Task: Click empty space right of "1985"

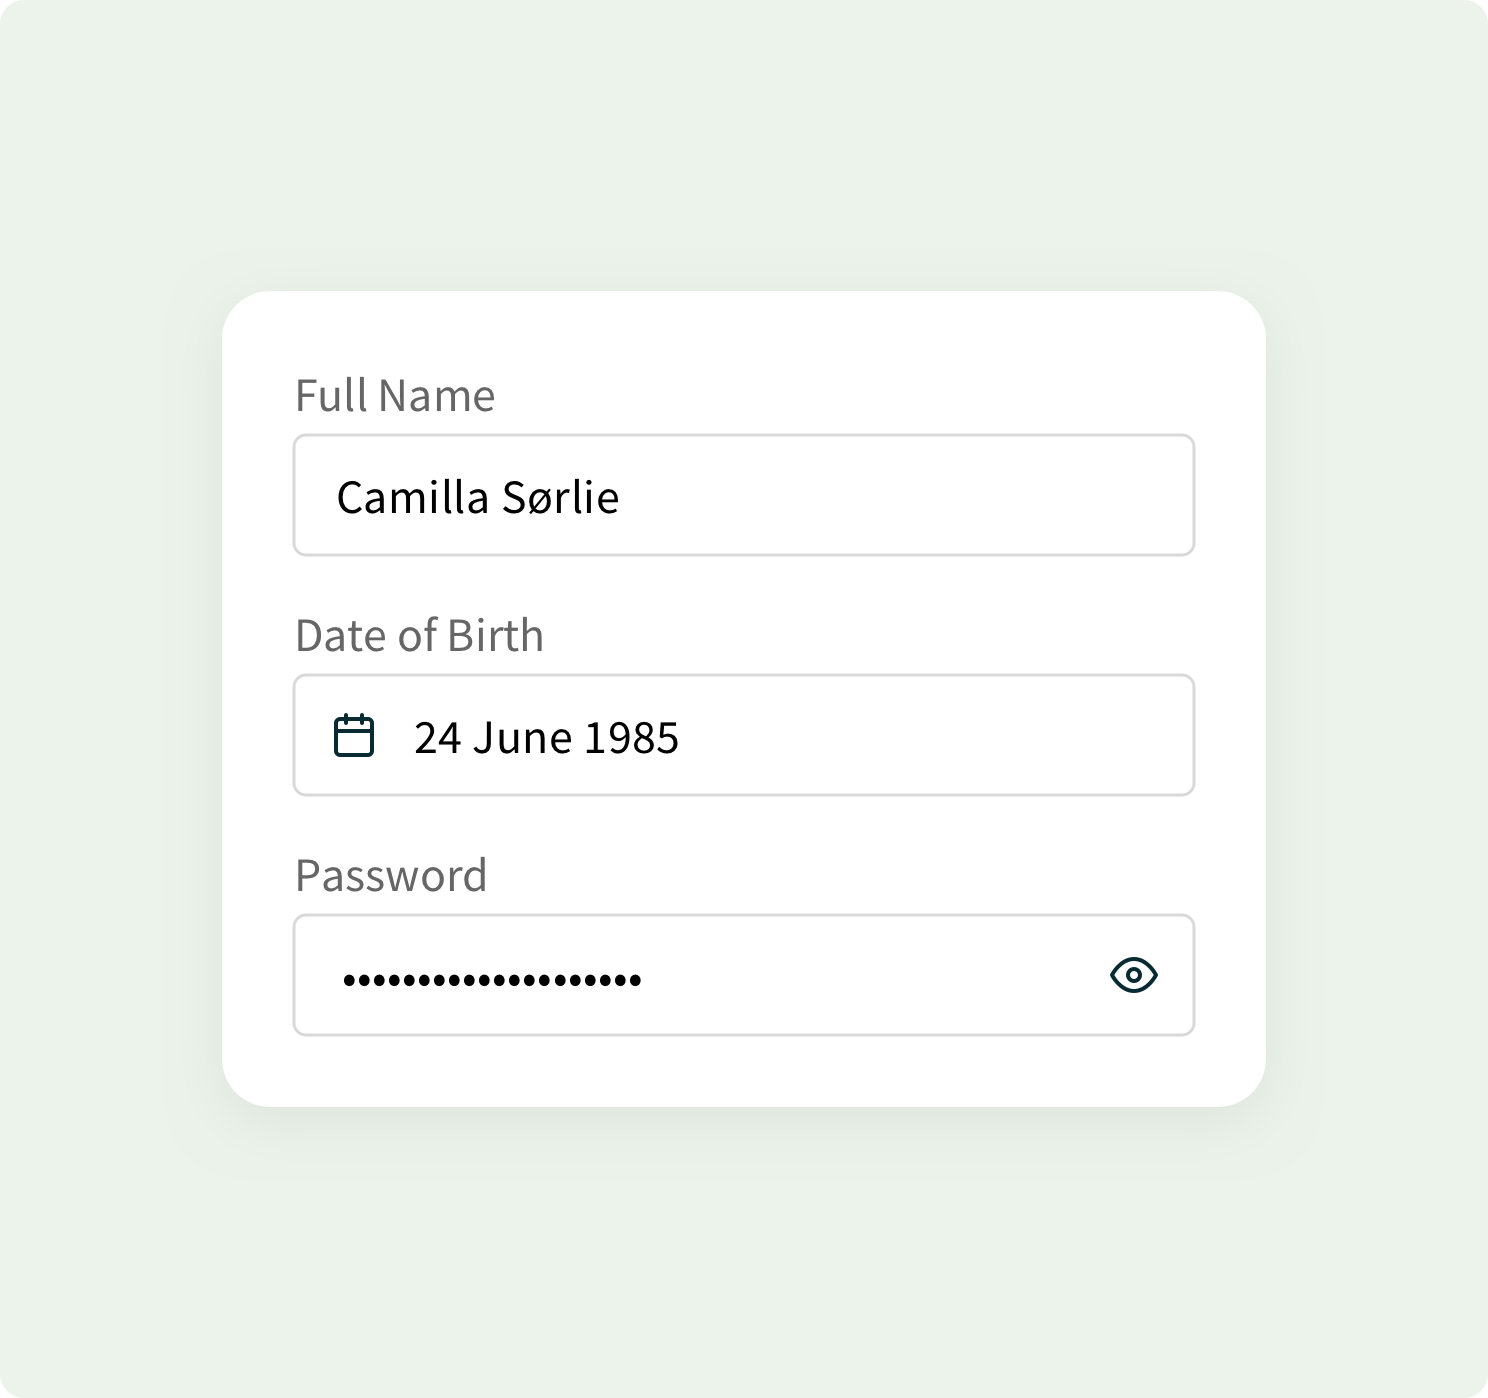Action: (930, 737)
